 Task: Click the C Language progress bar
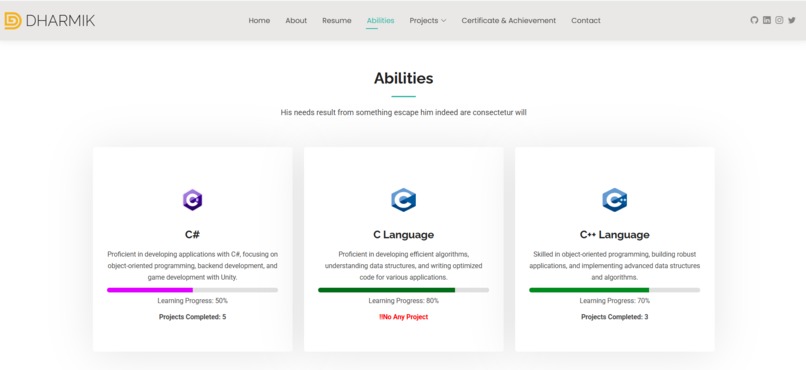click(x=404, y=290)
